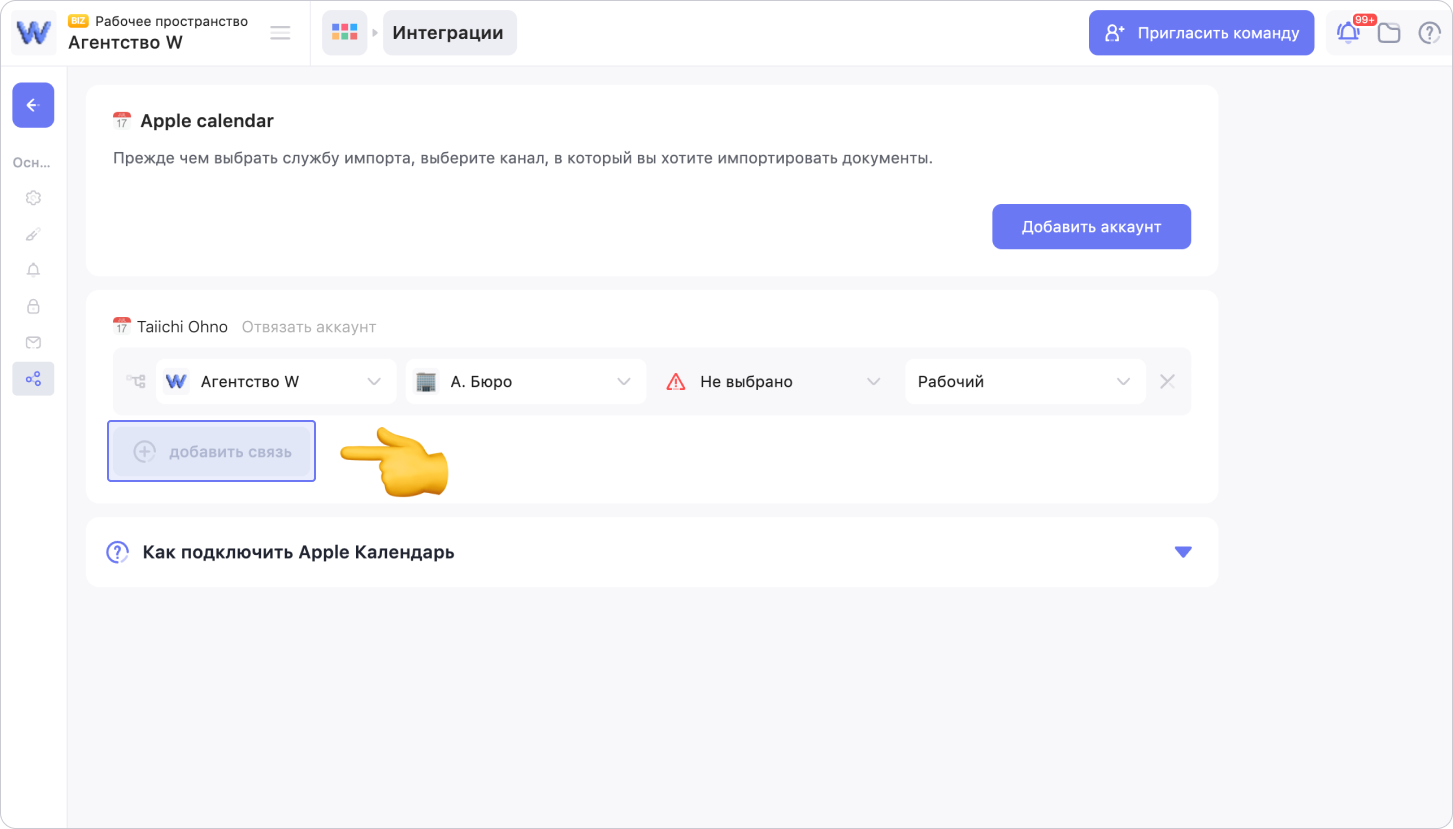Select the integrations share icon in sidebar
The width and height of the screenshot is (1453, 829).
(33, 379)
